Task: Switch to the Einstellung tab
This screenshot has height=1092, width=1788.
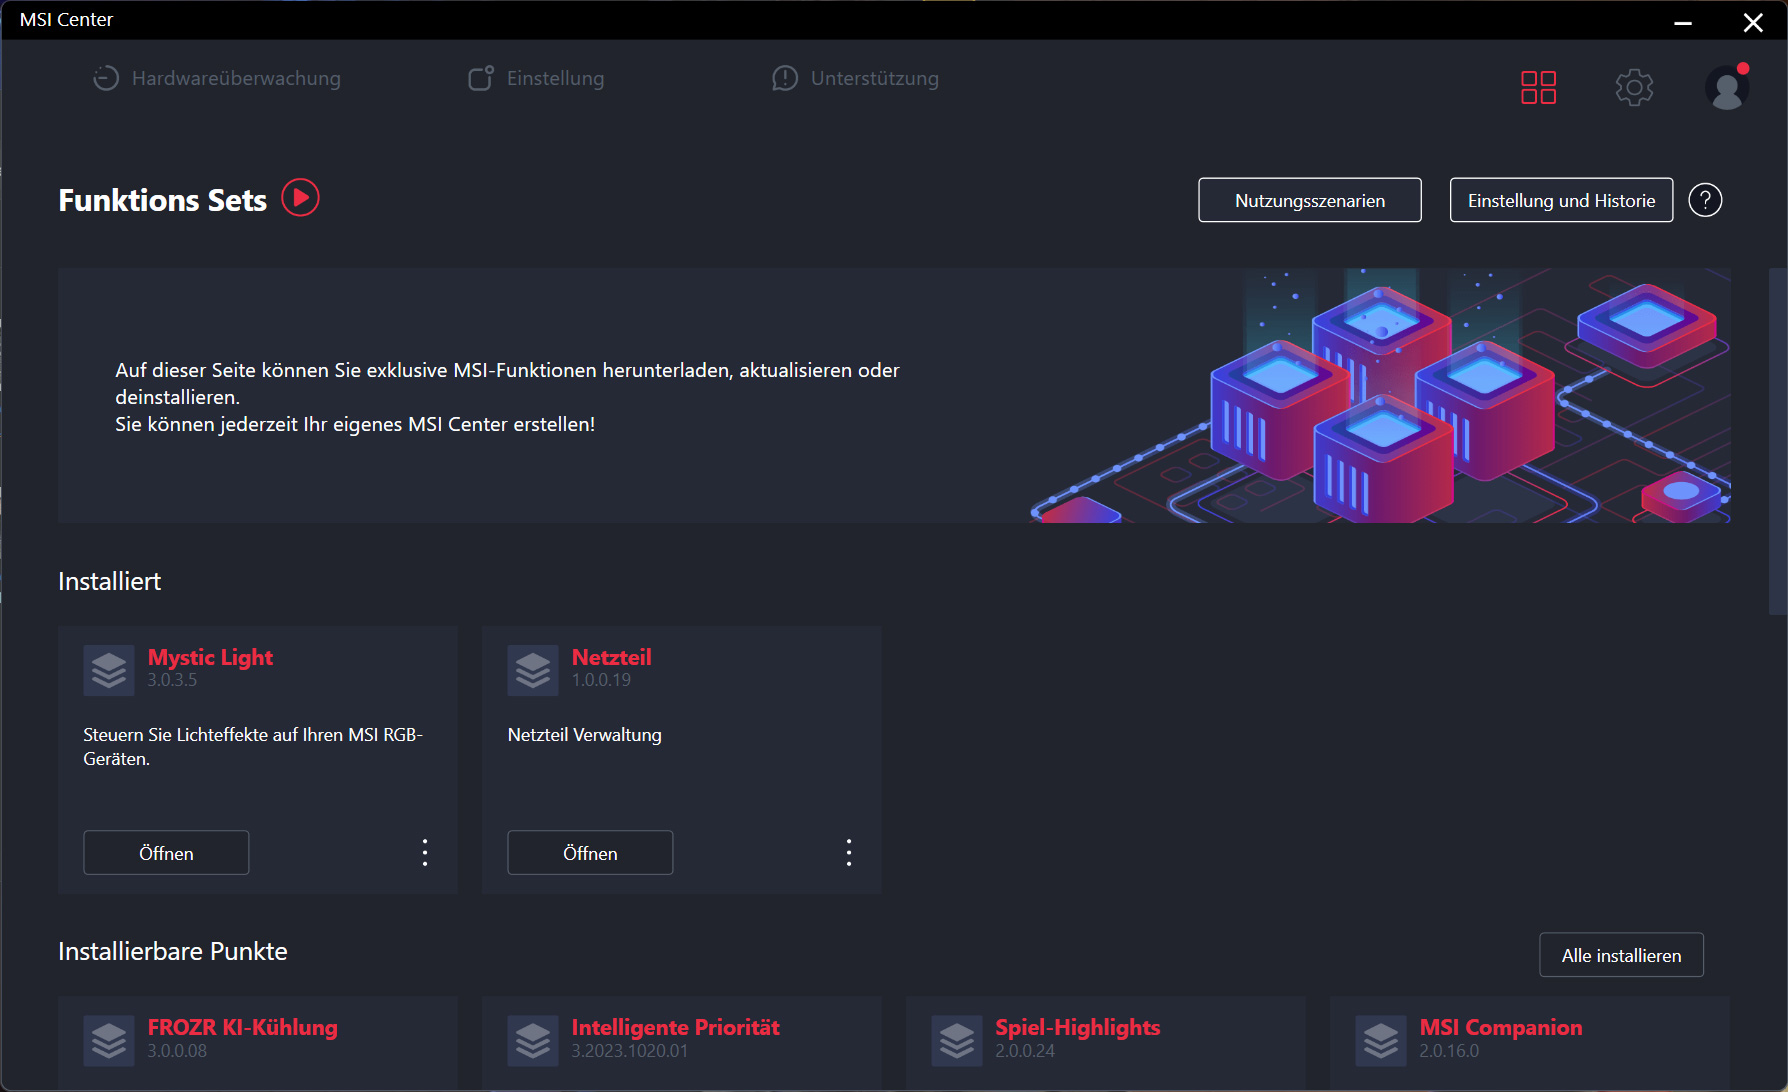Action: (536, 78)
